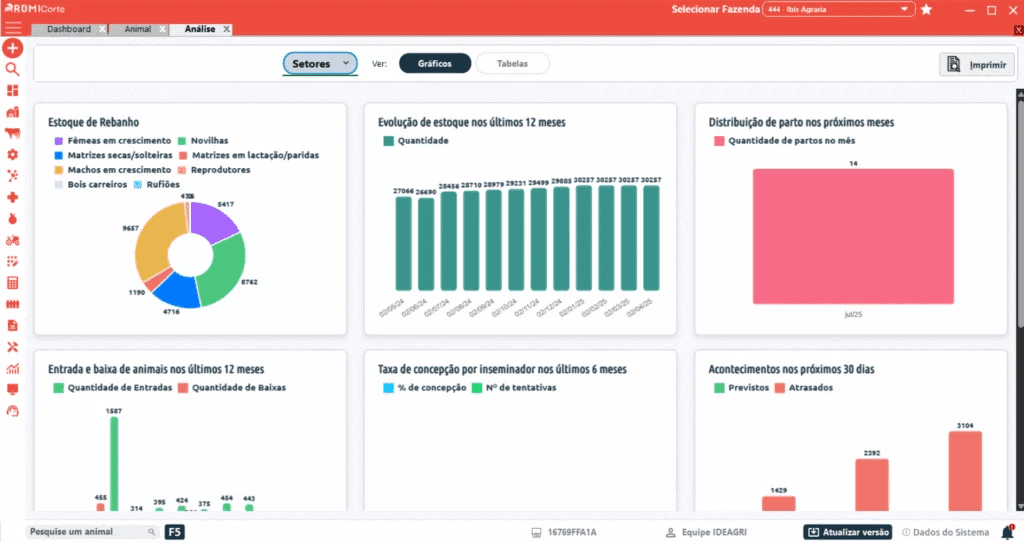Open the health cross icon in sidebar
1024x542 pixels.
tap(12, 197)
